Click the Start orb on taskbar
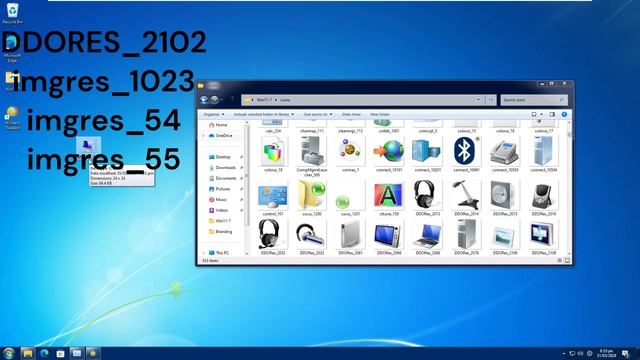 pos(9,353)
